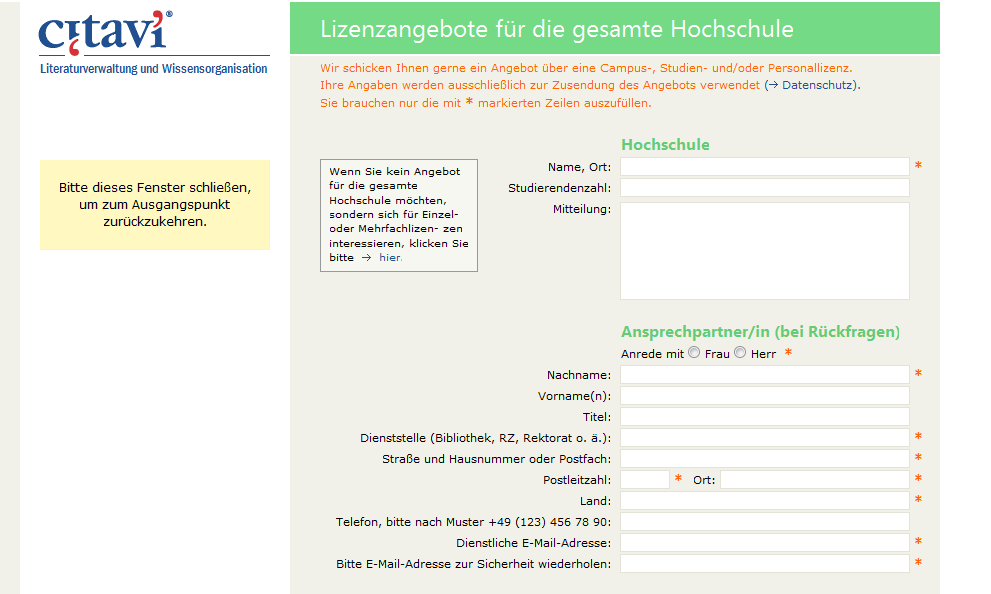Click the 'Mitteilung:' label
Viewport: 991px width, 594px height.
click(x=582, y=209)
